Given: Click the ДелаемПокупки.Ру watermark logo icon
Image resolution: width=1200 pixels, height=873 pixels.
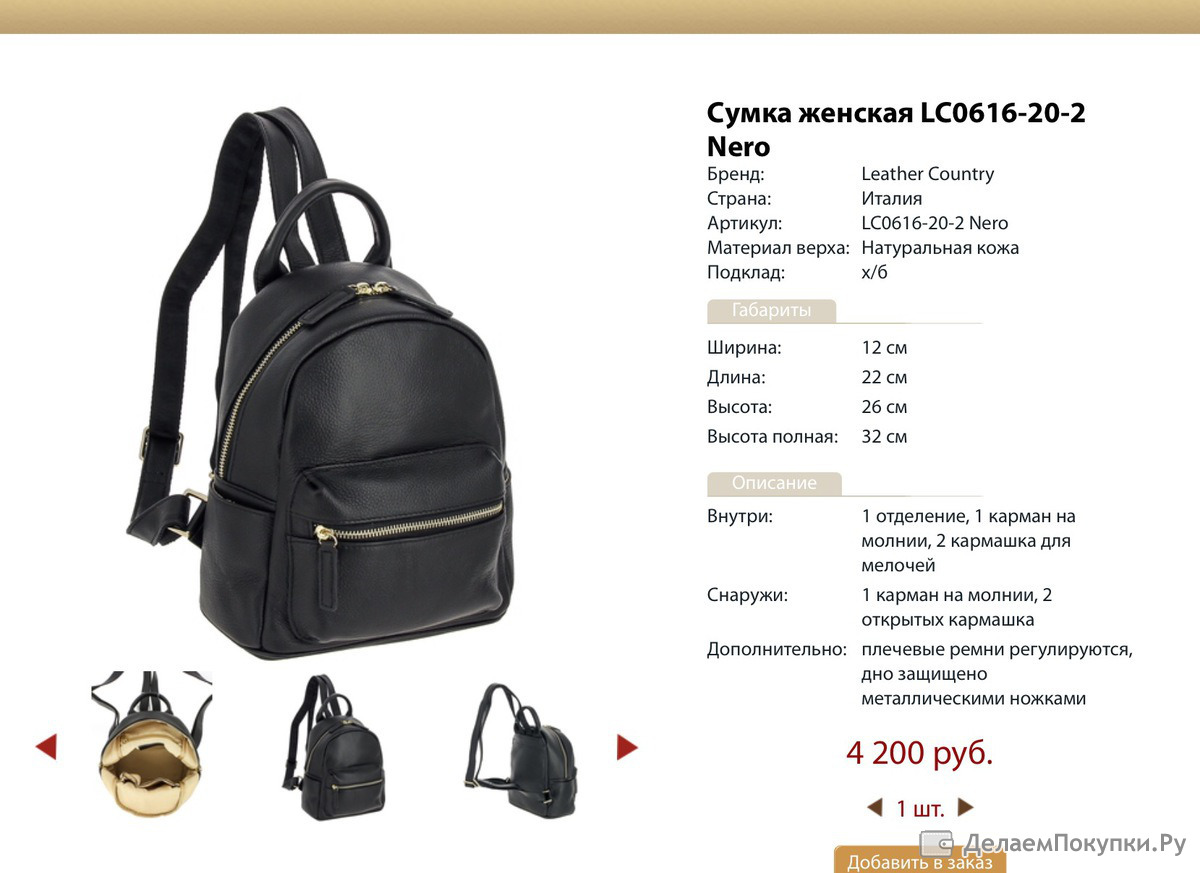Looking at the screenshot, I should [937, 842].
